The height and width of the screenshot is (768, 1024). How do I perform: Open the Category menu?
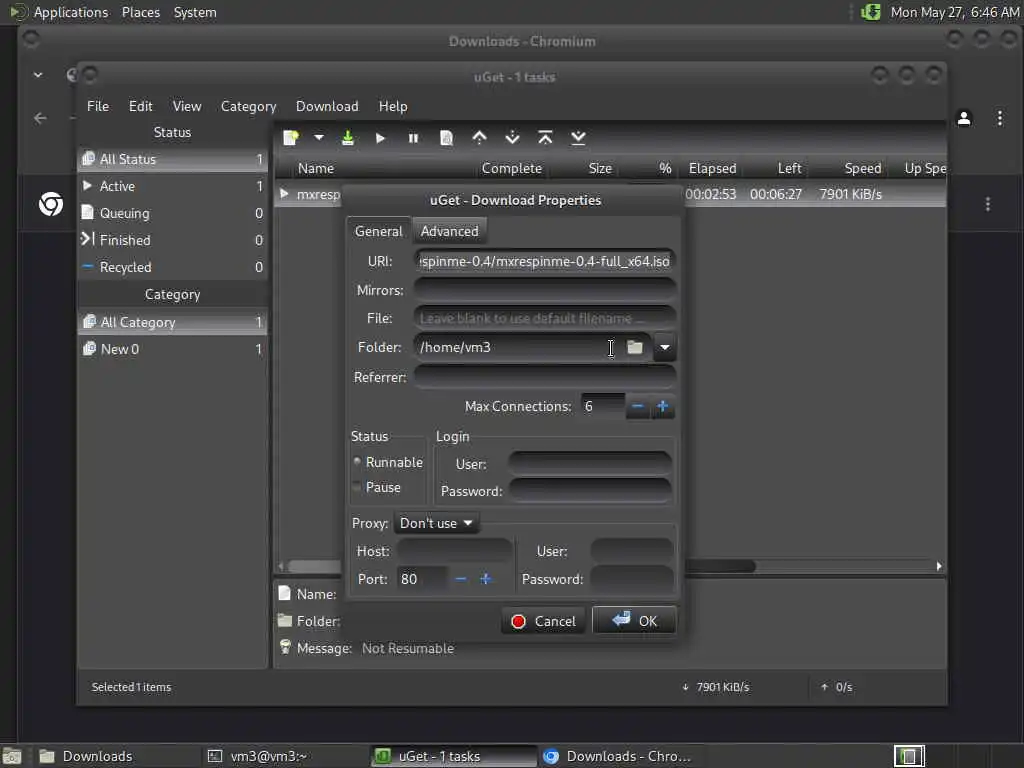[248, 106]
